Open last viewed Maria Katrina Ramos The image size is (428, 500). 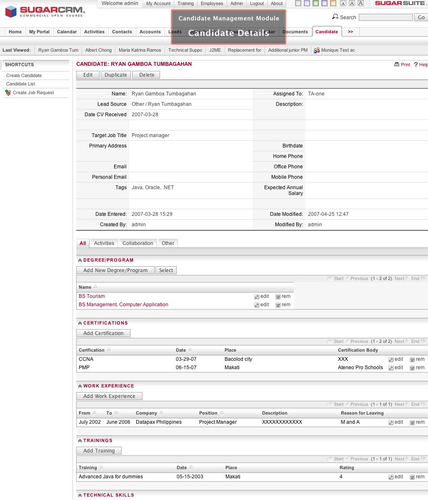pos(140,50)
